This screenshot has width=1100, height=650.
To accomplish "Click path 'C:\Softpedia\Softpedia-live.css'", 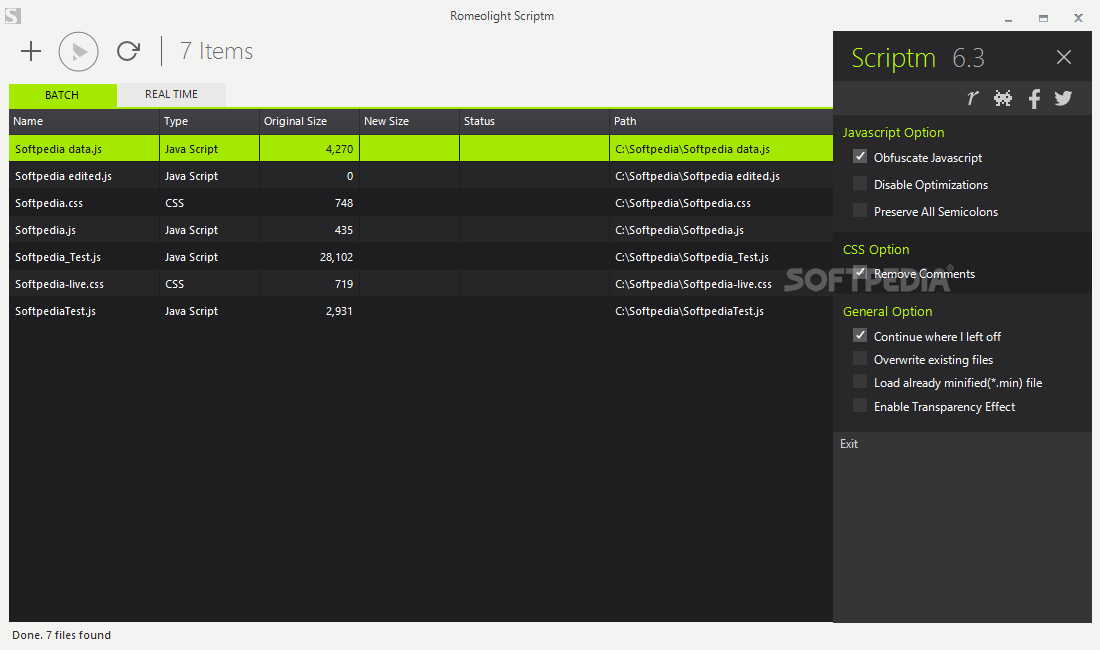I will (693, 284).
